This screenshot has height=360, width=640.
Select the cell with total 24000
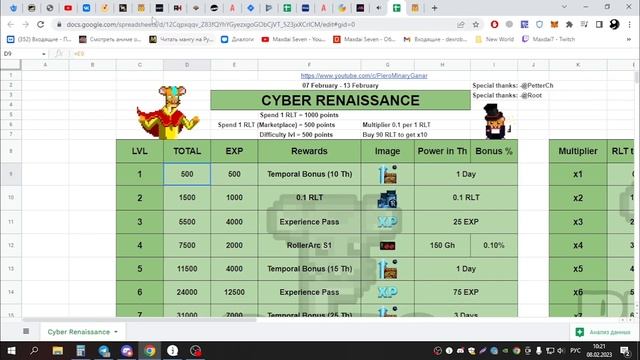187,292
